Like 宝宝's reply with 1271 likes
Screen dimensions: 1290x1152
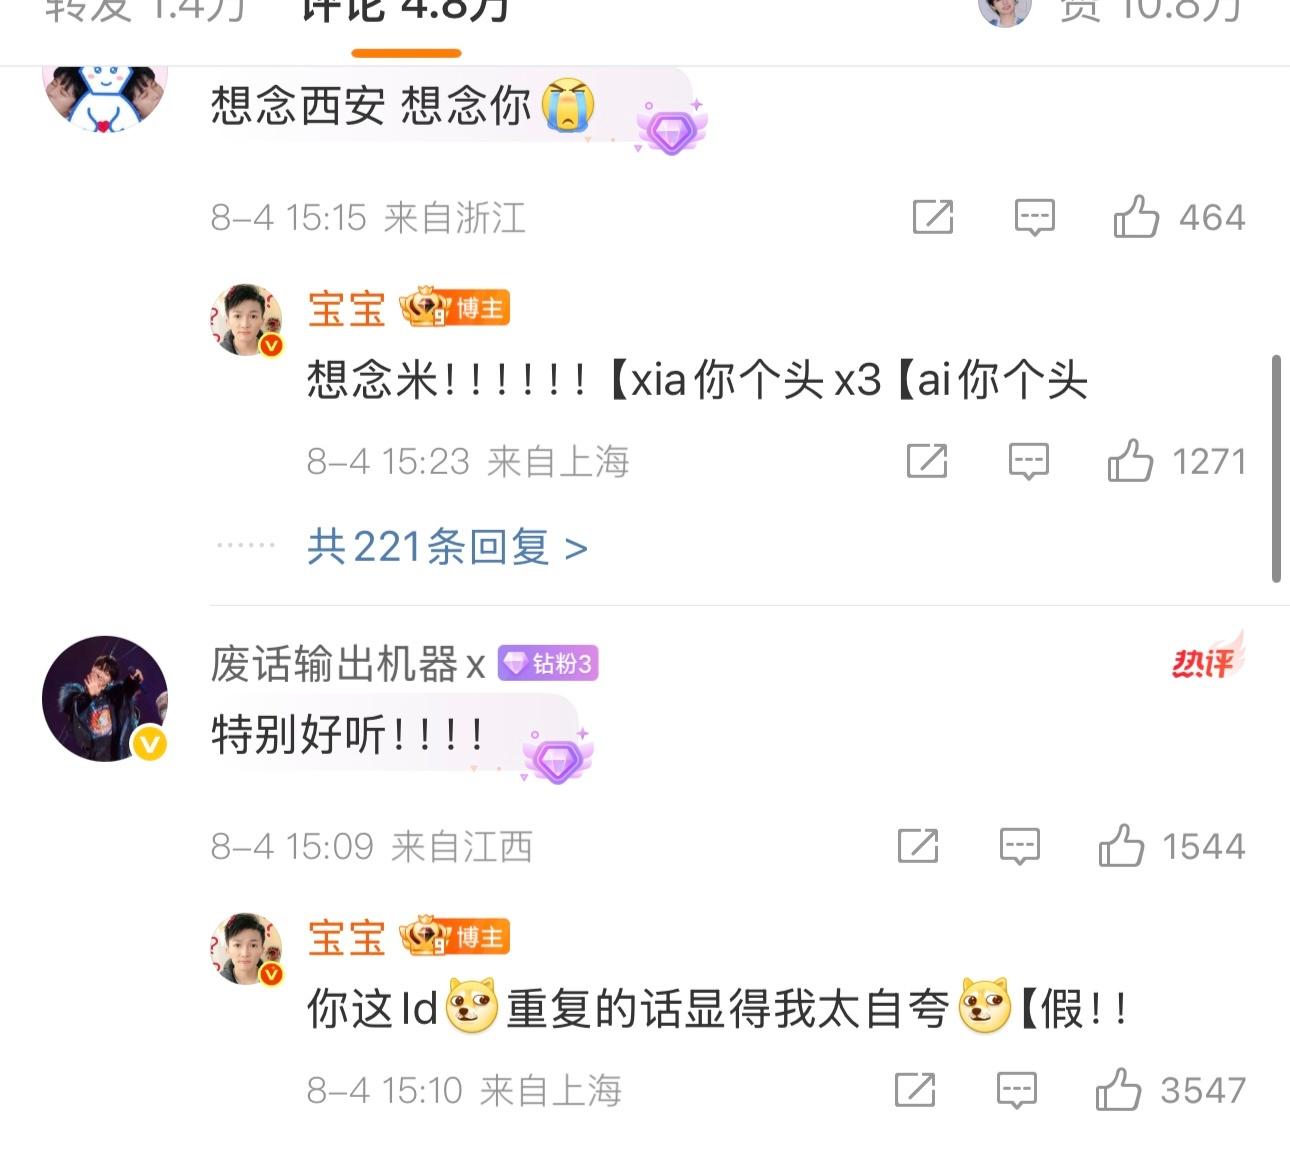point(1176,461)
